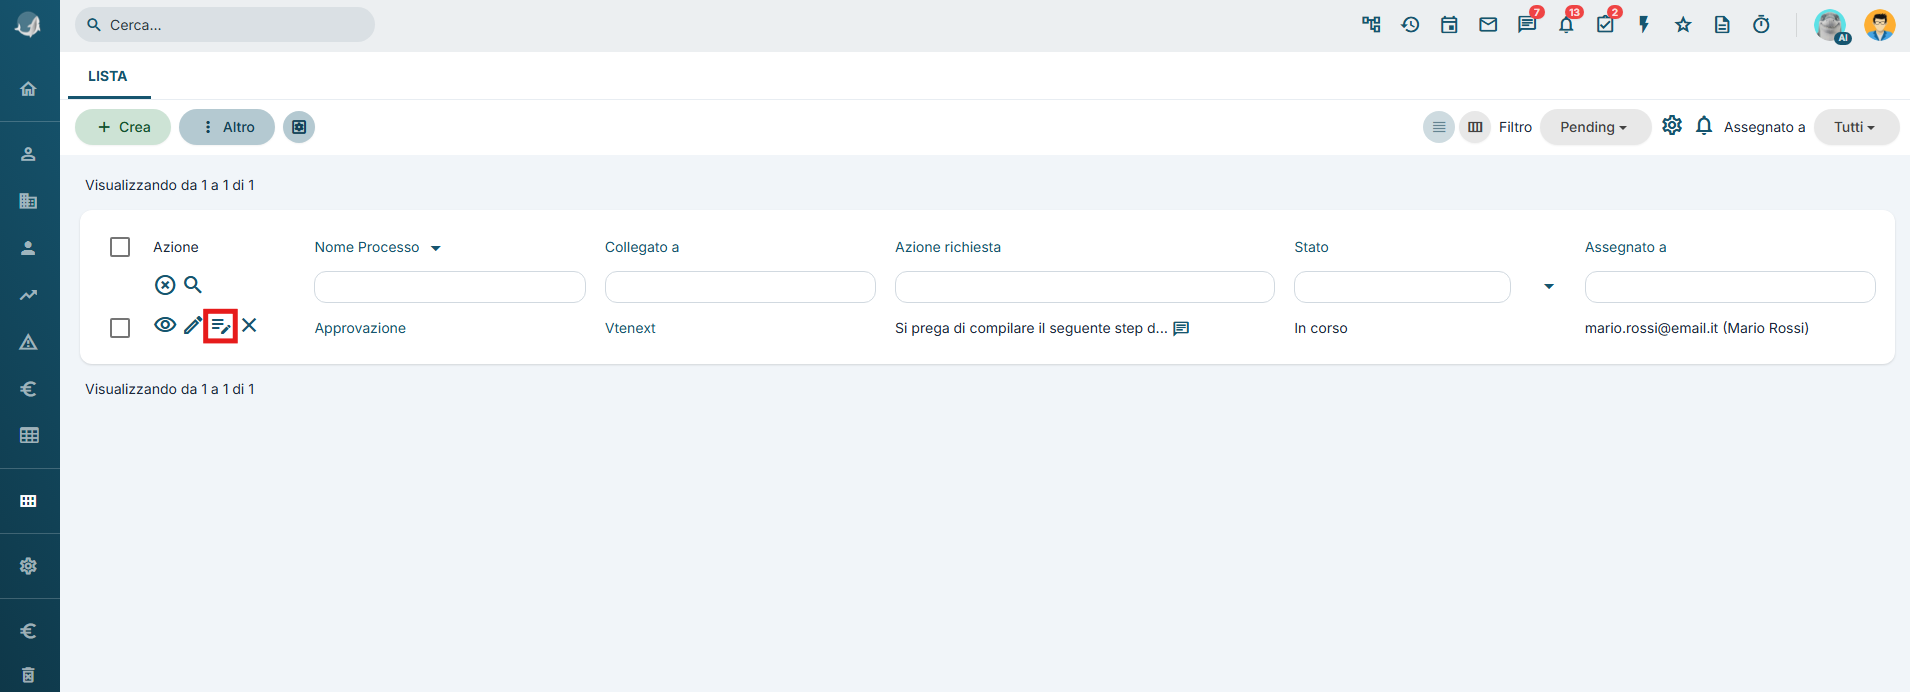Open the filled person contacts icon in sidebar

coord(29,248)
